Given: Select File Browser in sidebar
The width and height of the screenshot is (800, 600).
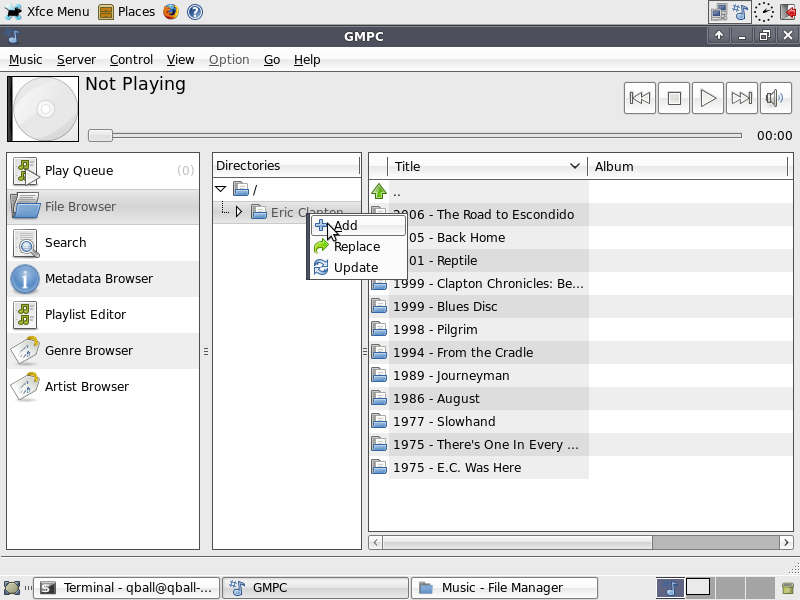Looking at the screenshot, I should pos(103,207).
